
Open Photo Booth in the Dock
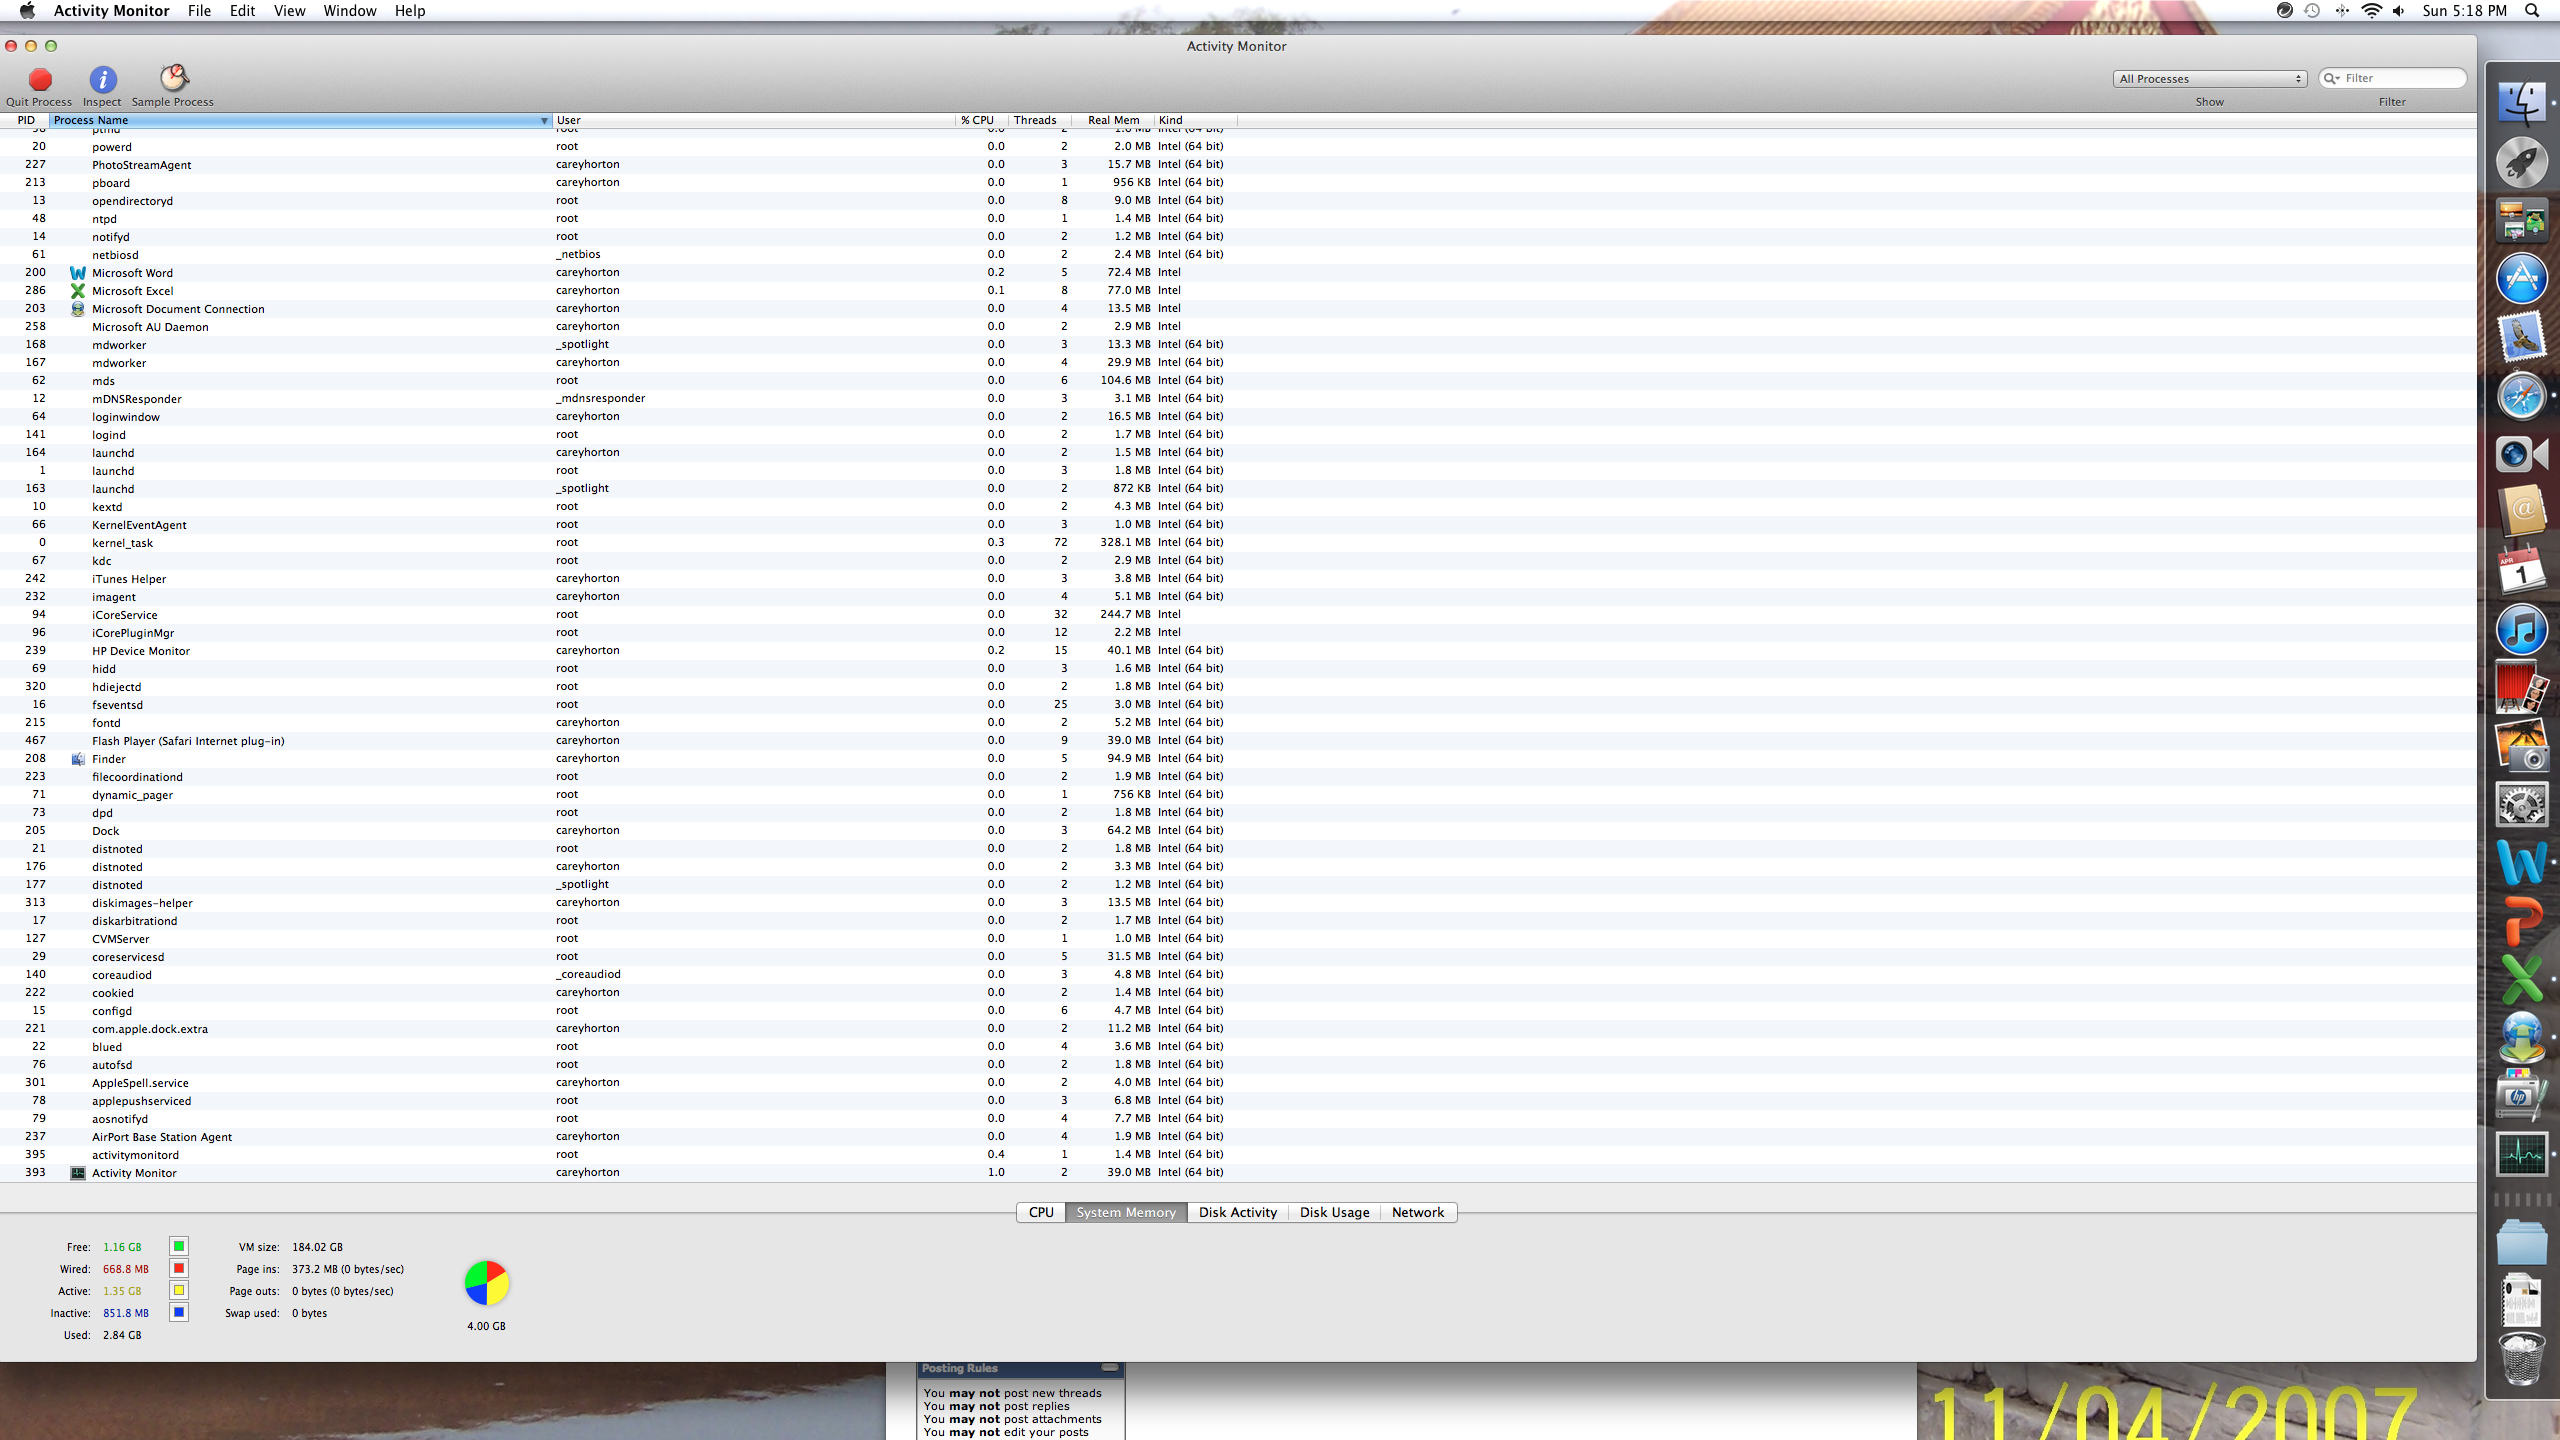coord(2521,688)
